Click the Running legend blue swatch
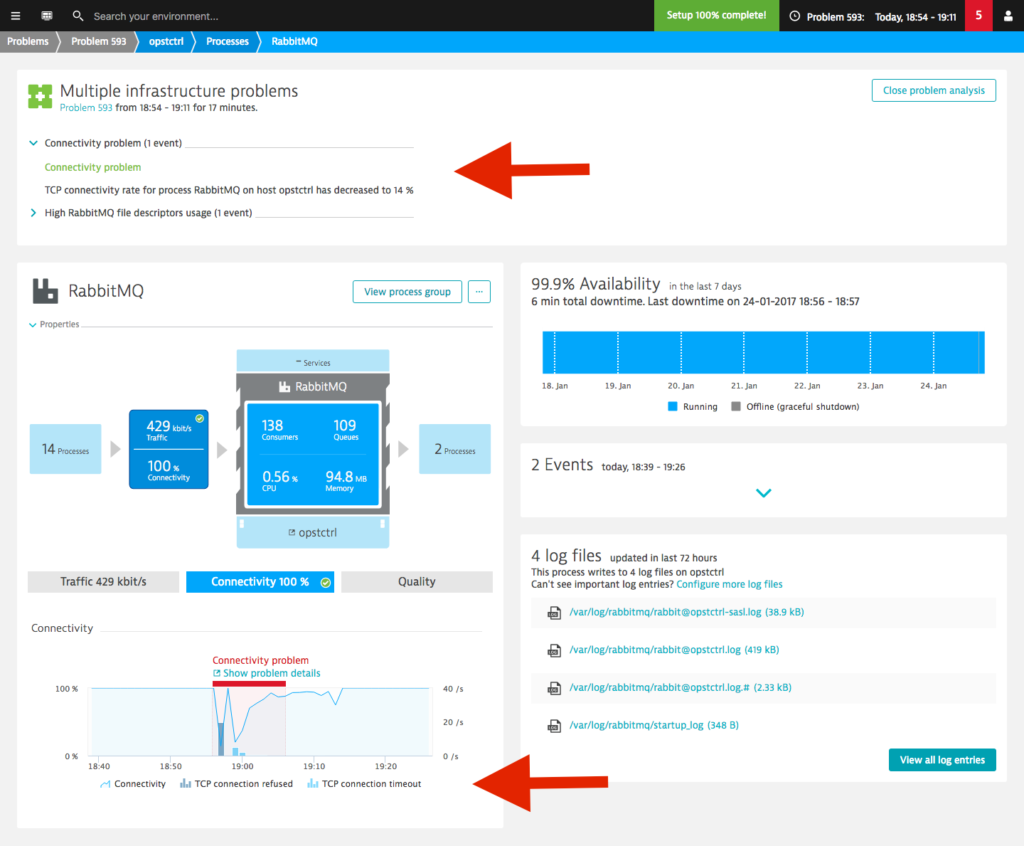This screenshot has height=846, width=1024. [x=673, y=406]
